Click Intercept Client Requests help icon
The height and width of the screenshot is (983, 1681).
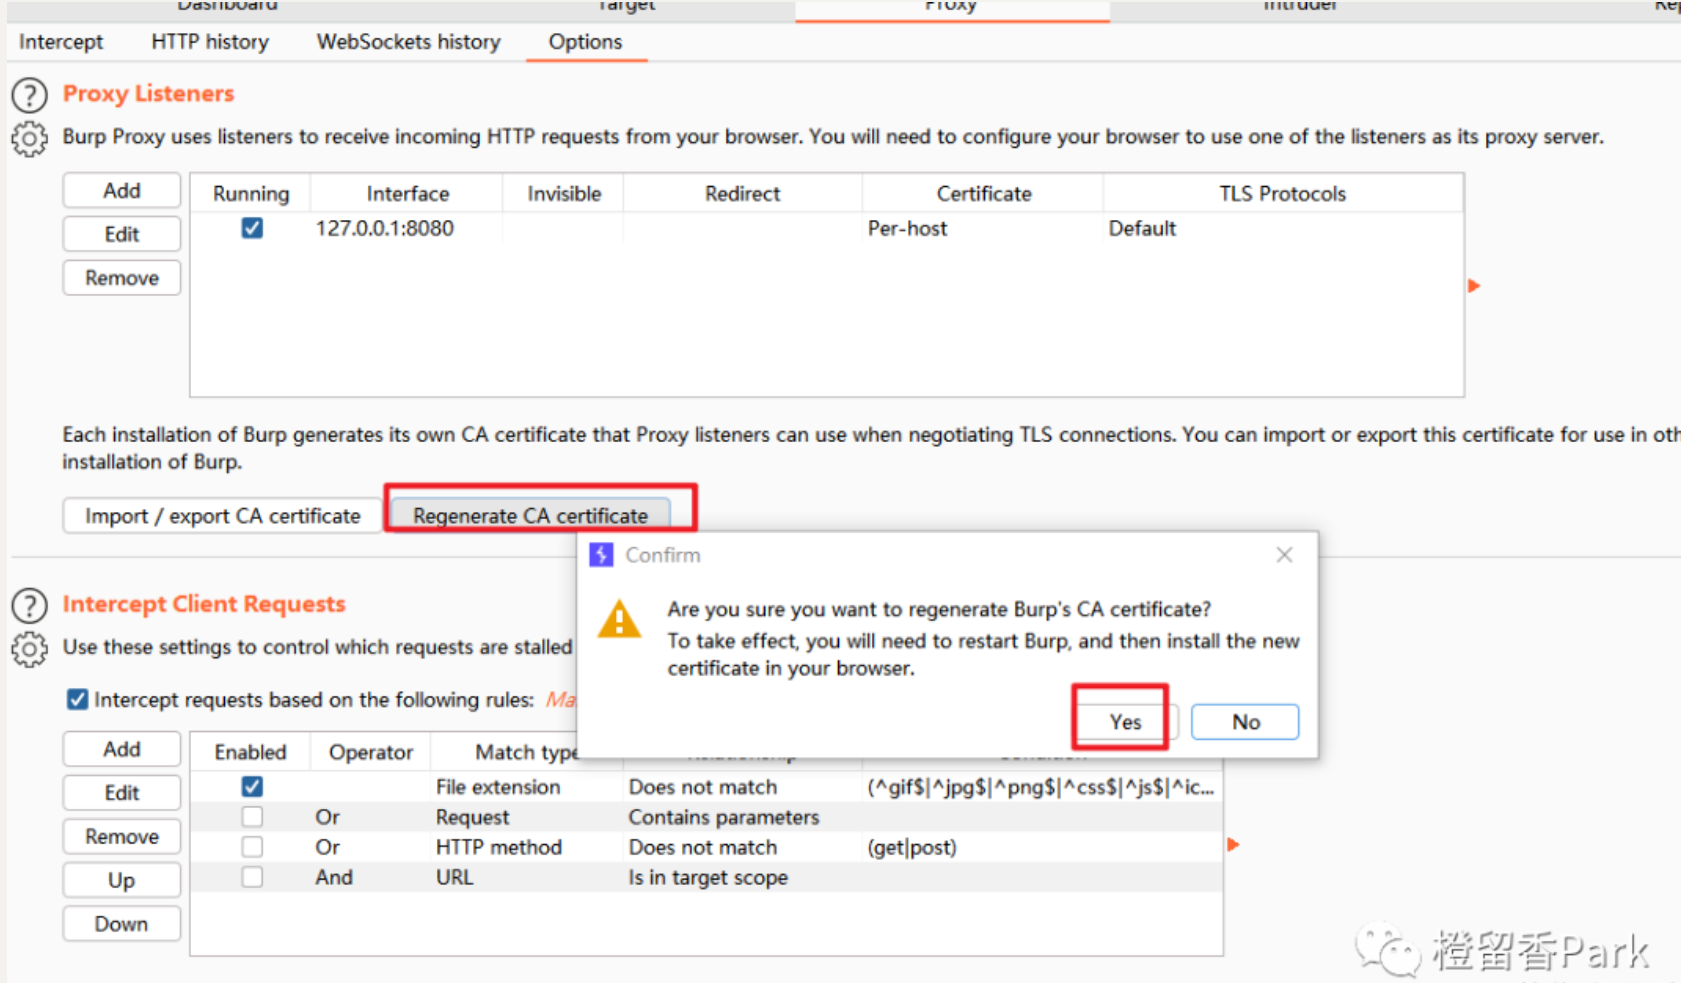[29, 605]
